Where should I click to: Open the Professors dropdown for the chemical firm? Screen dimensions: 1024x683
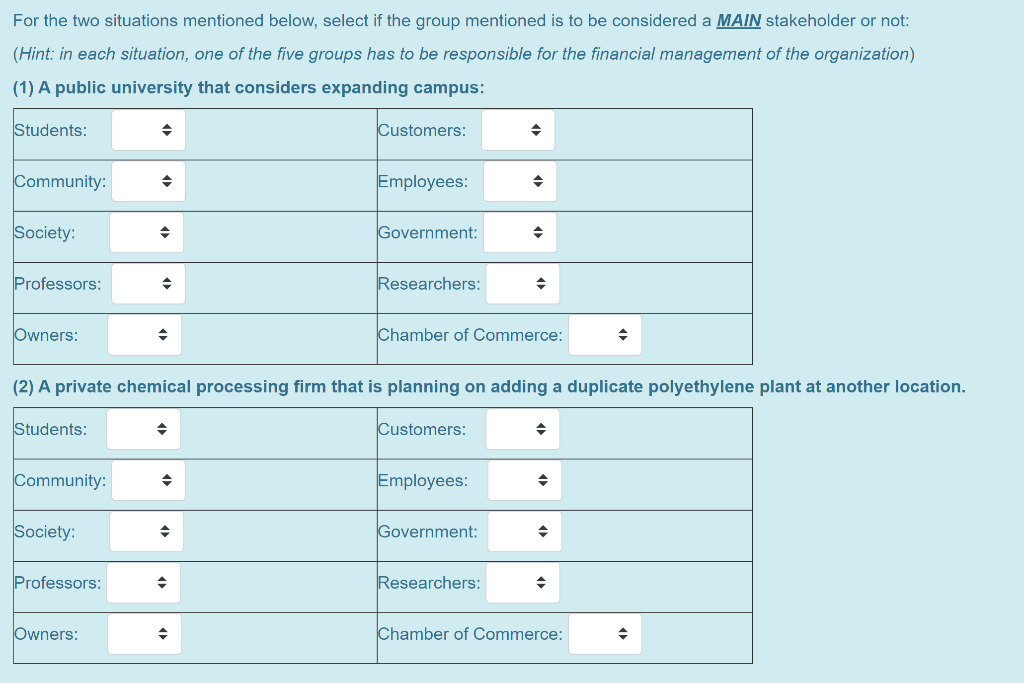pos(144,582)
